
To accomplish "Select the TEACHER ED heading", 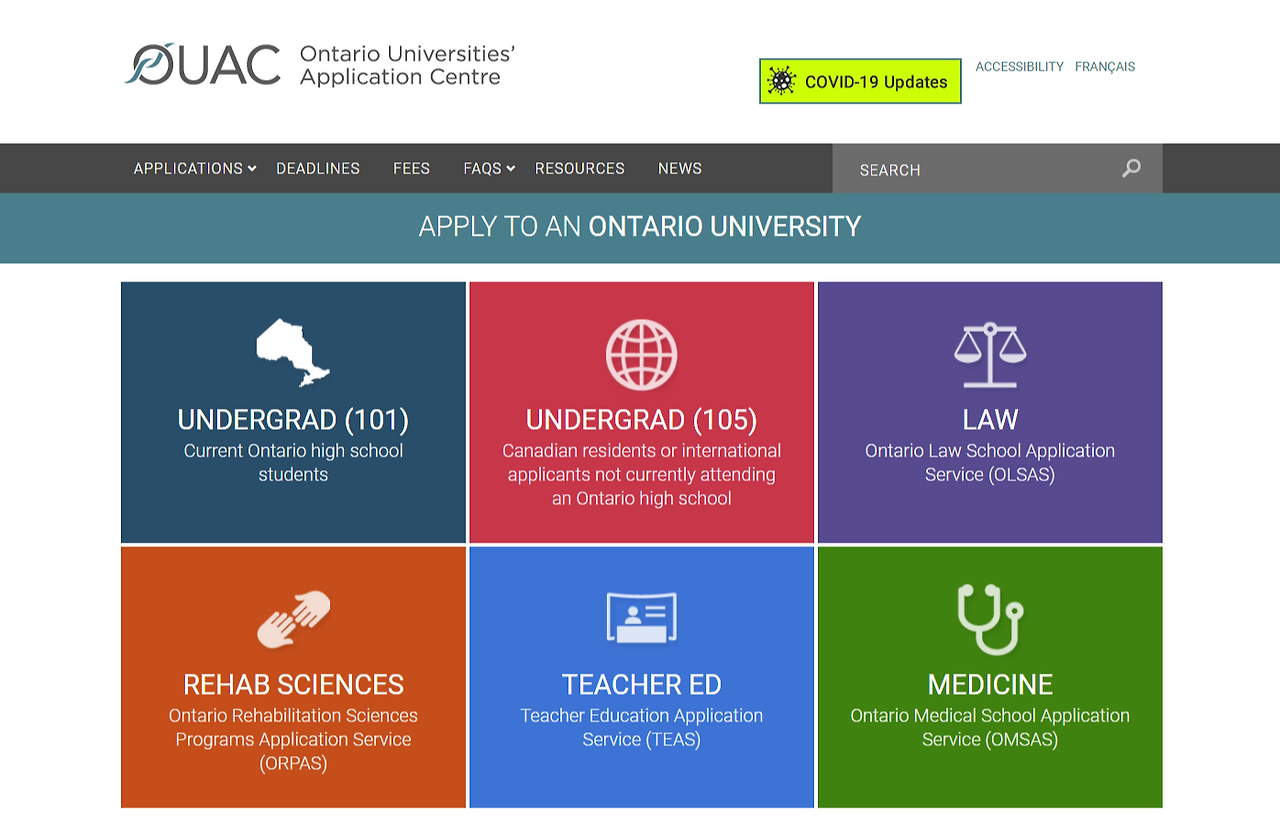I will [x=641, y=684].
